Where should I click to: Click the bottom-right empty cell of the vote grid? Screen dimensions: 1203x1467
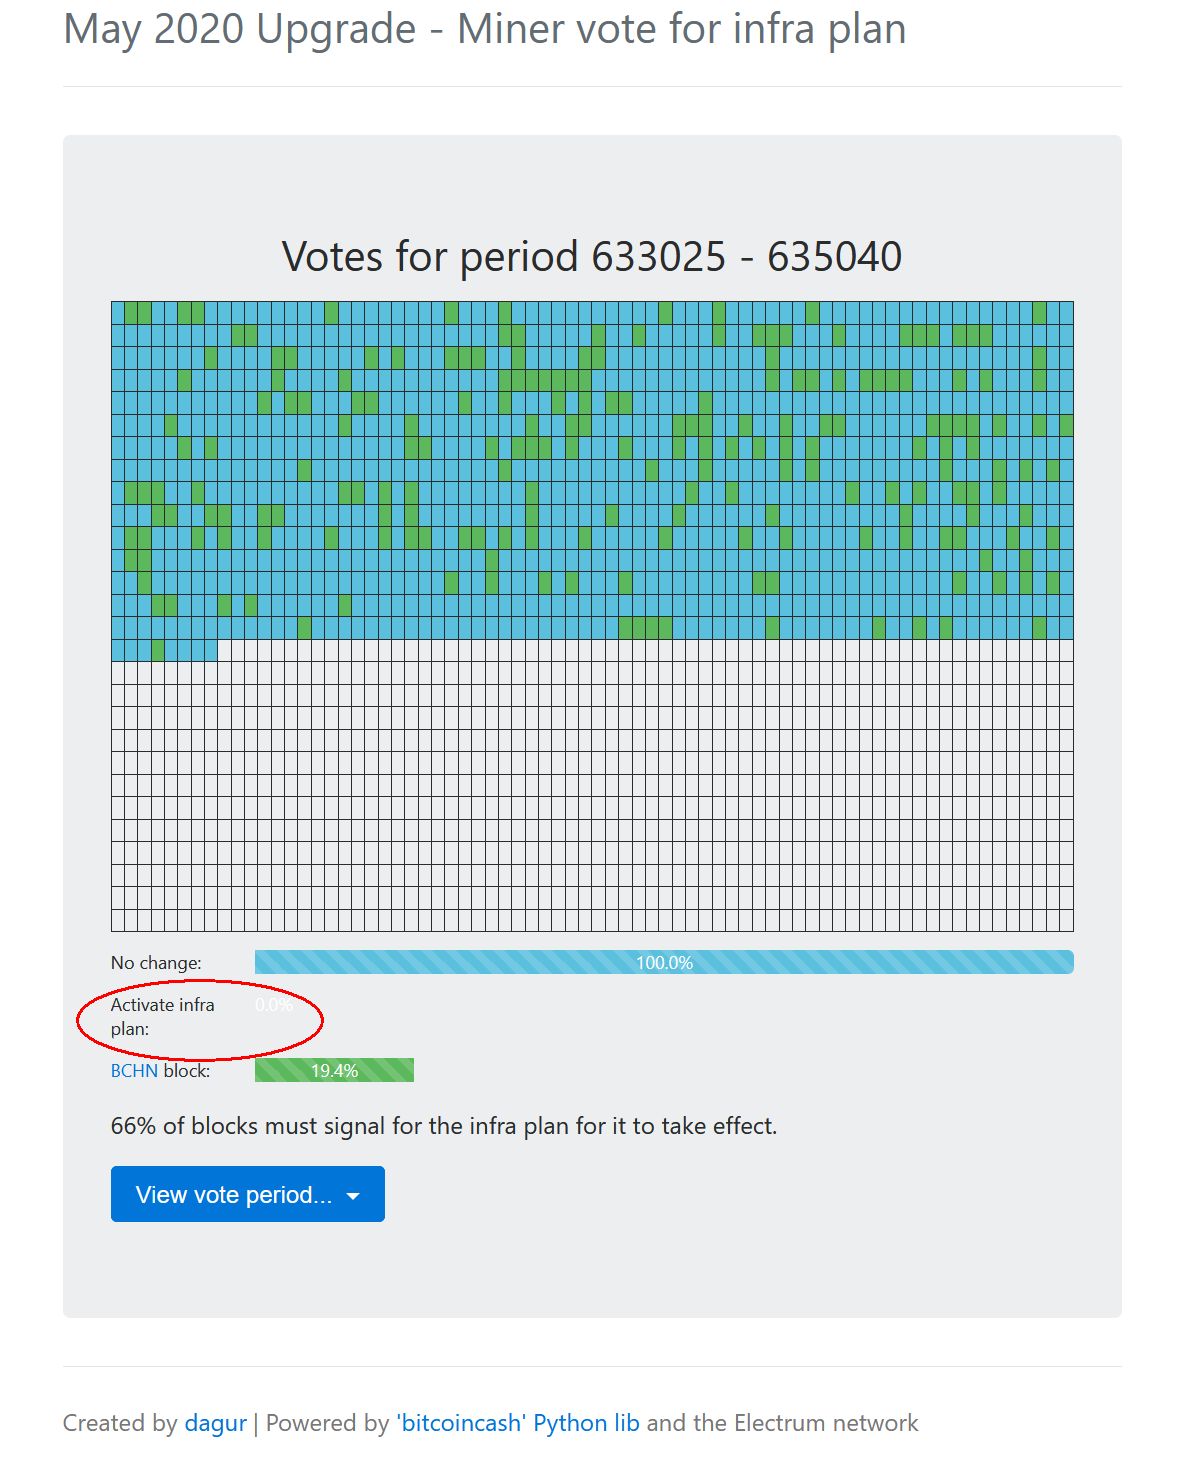pos(1067,920)
